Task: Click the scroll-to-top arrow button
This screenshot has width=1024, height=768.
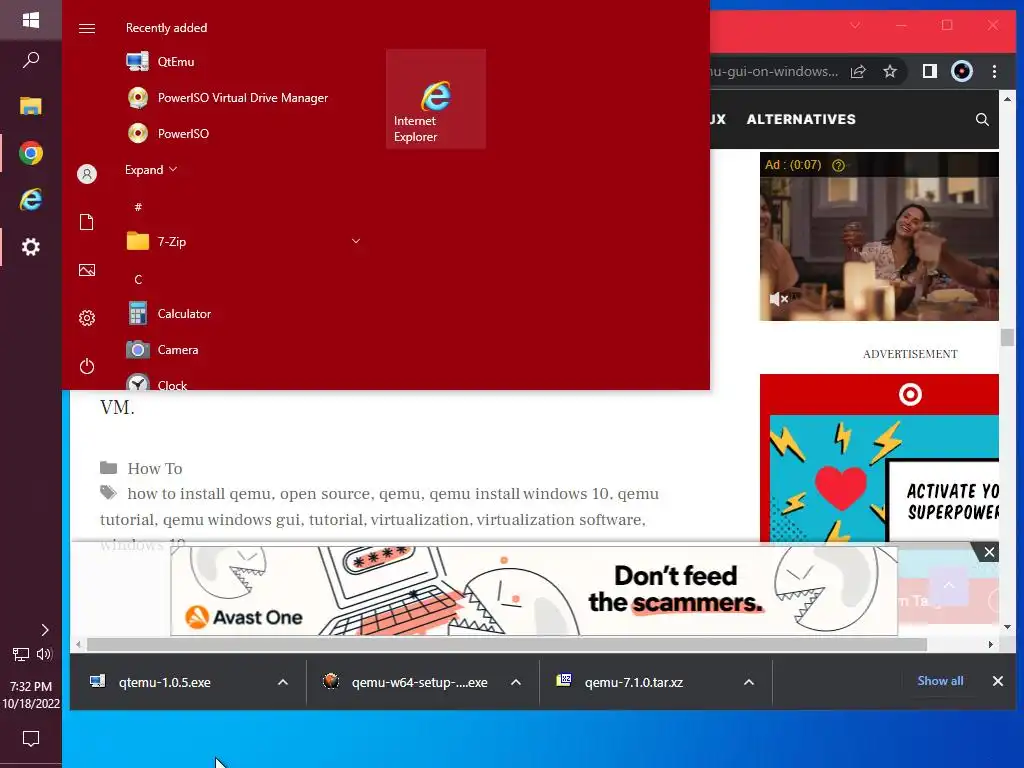Action: coord(948,585)
